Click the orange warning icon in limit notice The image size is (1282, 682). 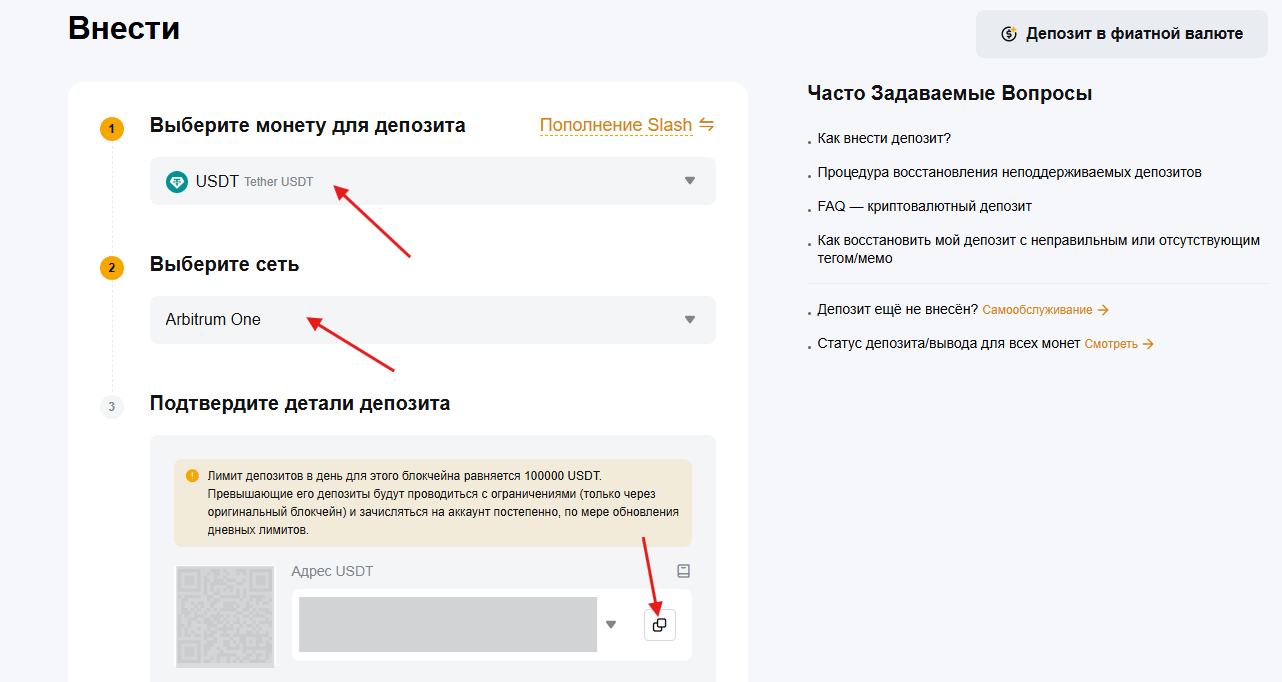point(192,476)
